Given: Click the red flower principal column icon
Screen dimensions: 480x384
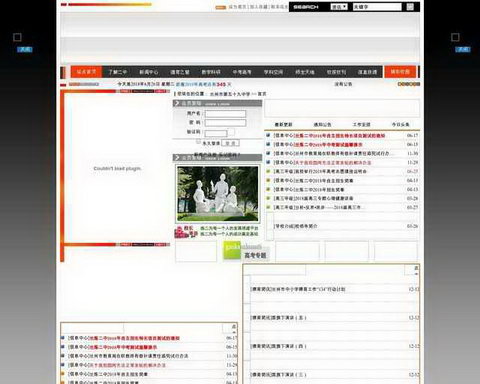Looking at the screenshot, I should tap(185, 232).
